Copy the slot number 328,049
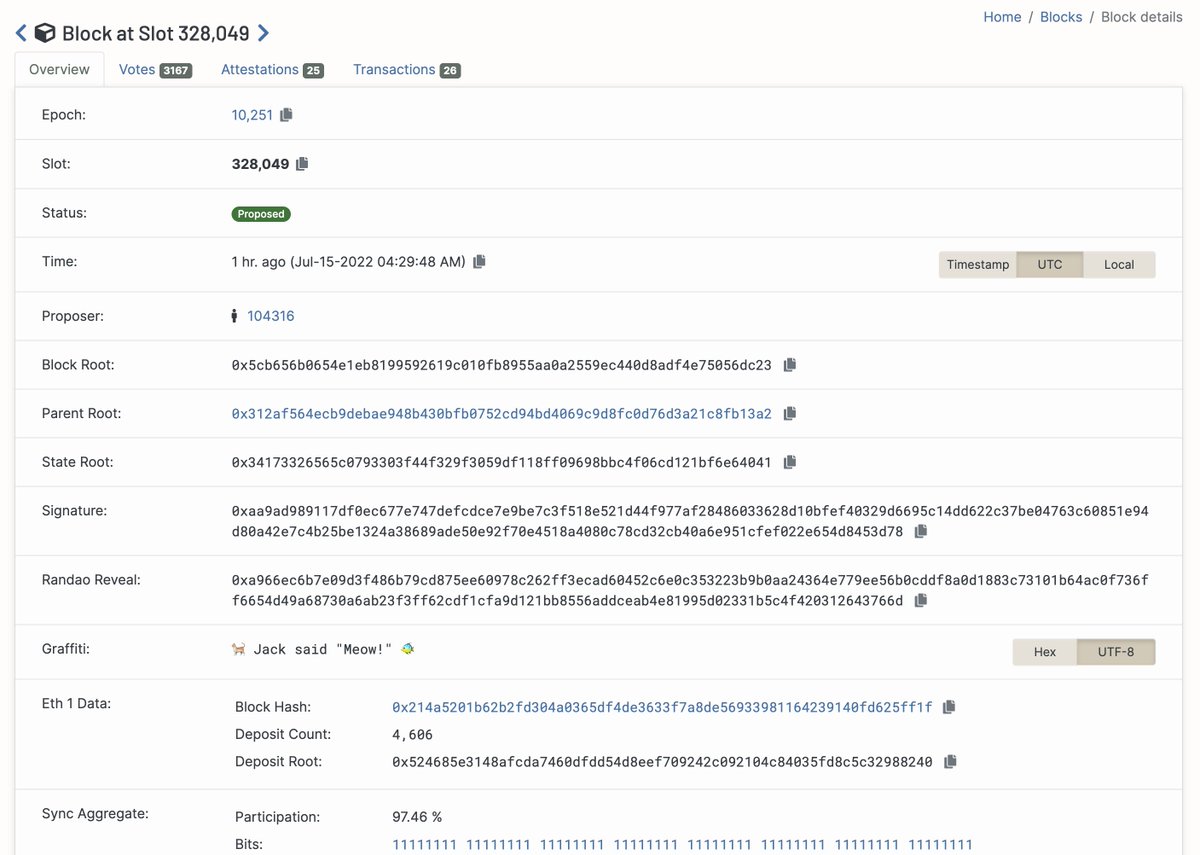 point(302,164)
